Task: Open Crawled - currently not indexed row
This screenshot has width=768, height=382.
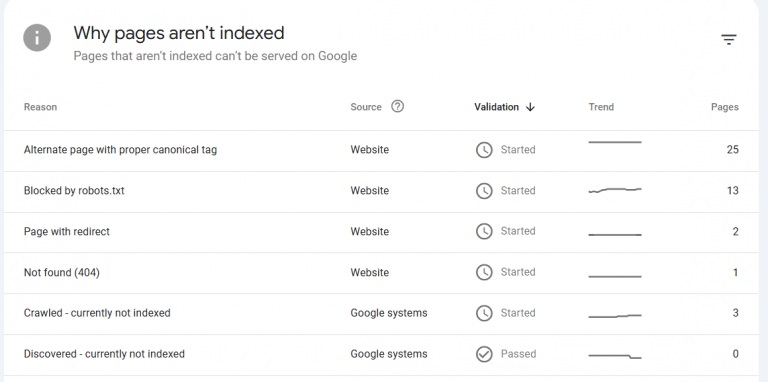Action: click(x=381, y=314)
